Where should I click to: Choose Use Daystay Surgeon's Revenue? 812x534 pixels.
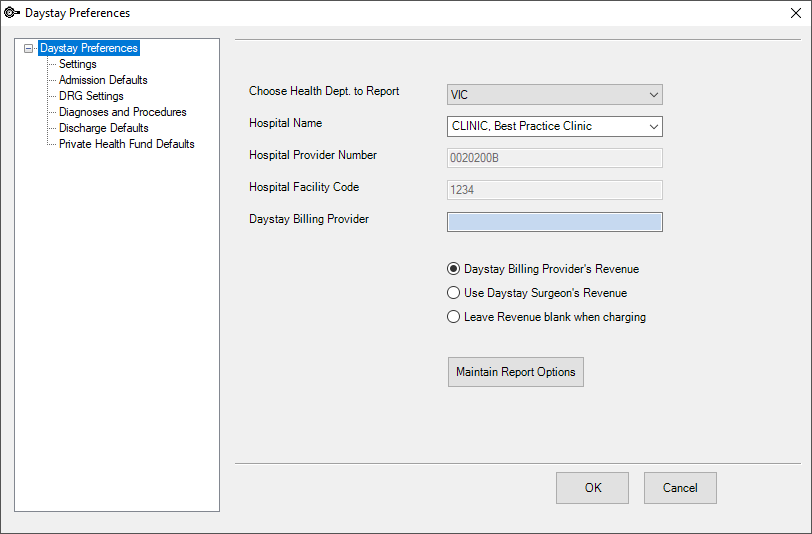point(537,293)
